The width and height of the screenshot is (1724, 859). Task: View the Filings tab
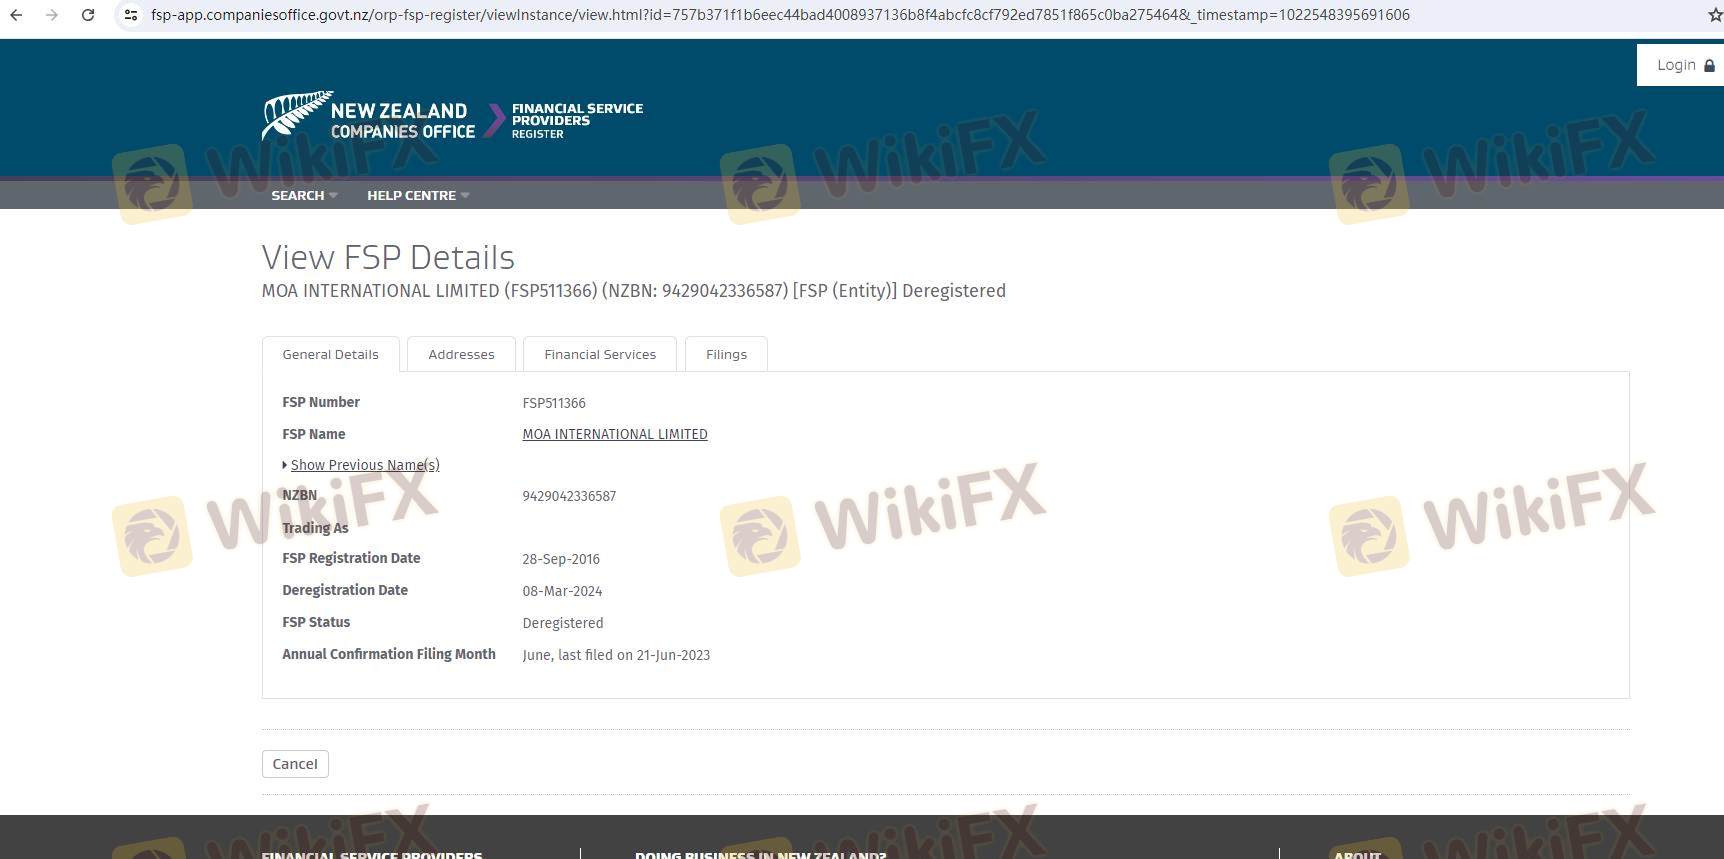(x=726, y=354)
